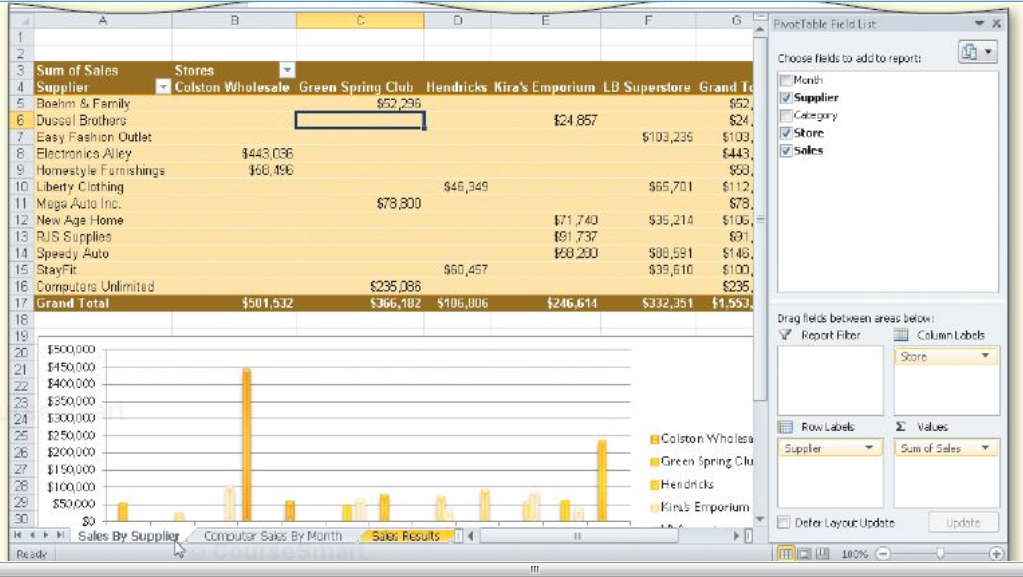
Task: Go to the last sheet tab arrow
Action: [x=60, y=535]
